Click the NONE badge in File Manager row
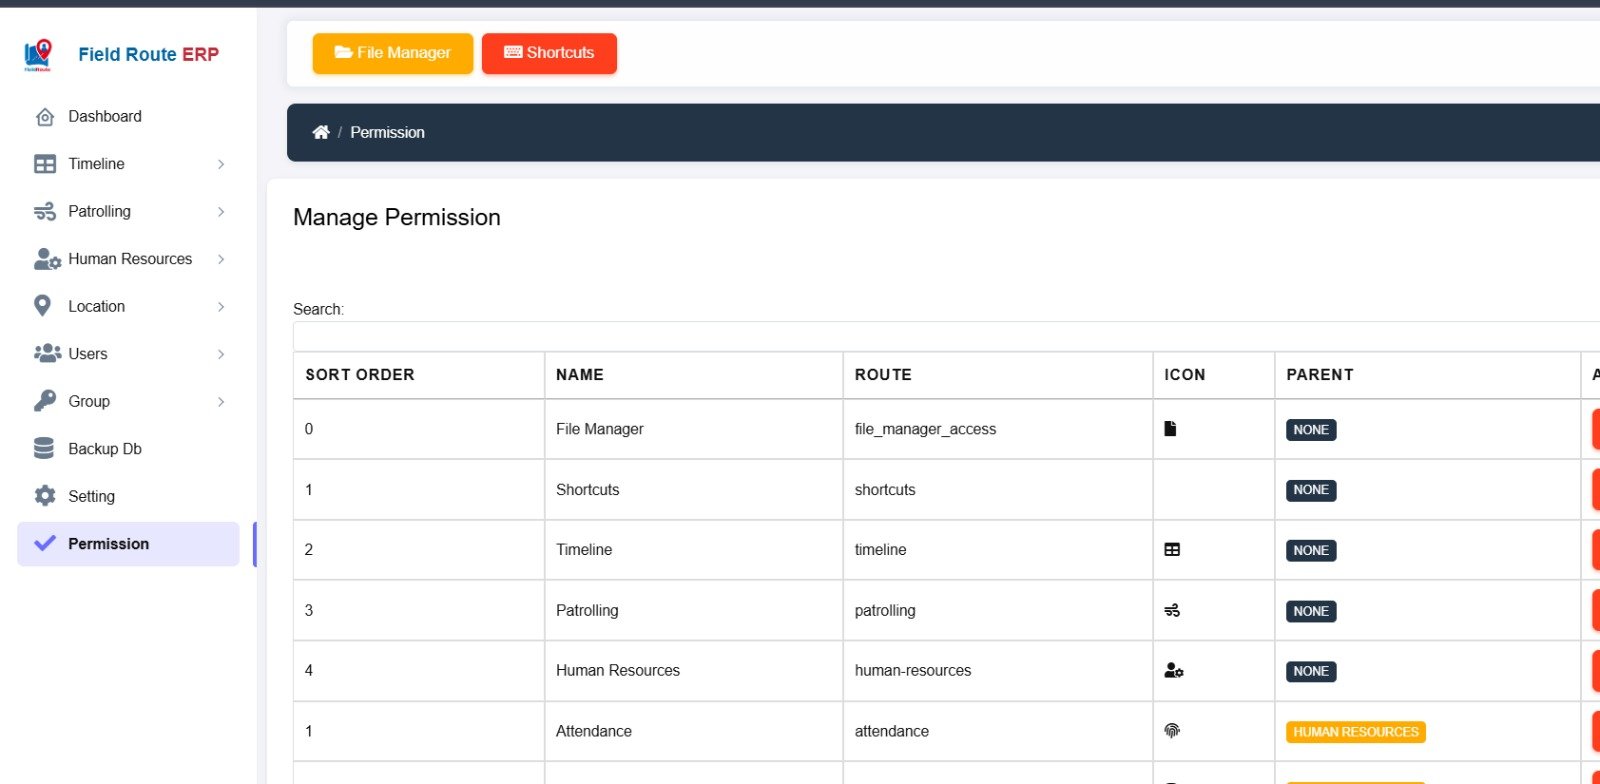This screenshot has height=784, width=1600. [1311, 430]
